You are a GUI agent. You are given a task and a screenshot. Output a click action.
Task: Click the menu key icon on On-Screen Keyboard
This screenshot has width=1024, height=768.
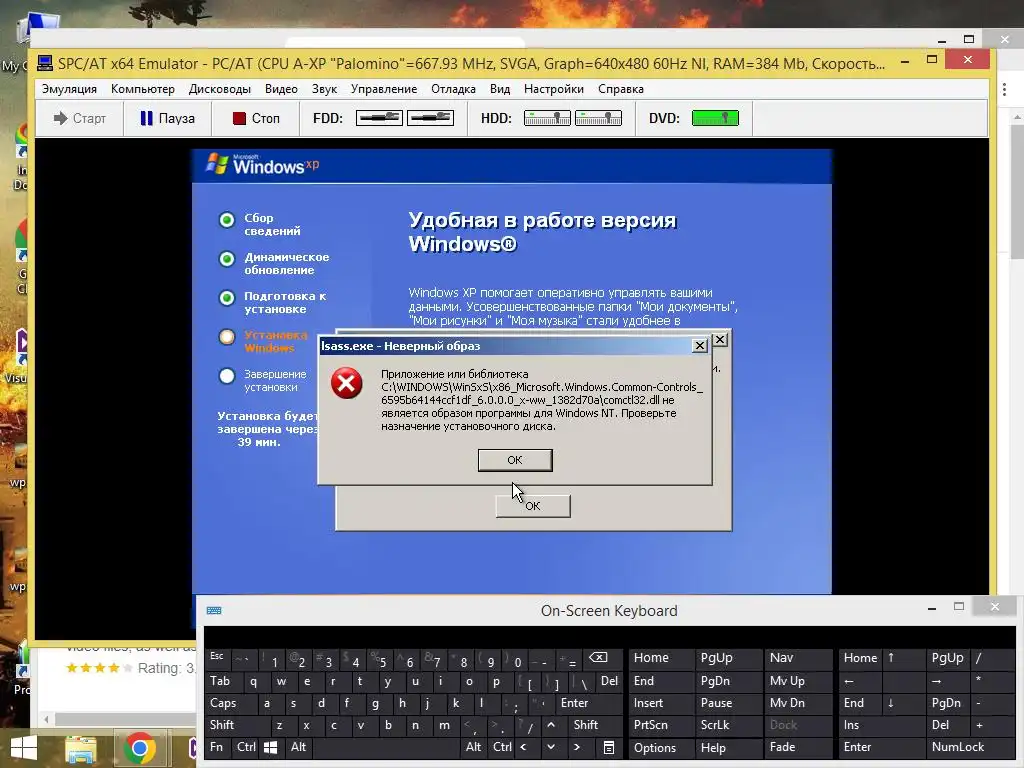tap(609, 748)
